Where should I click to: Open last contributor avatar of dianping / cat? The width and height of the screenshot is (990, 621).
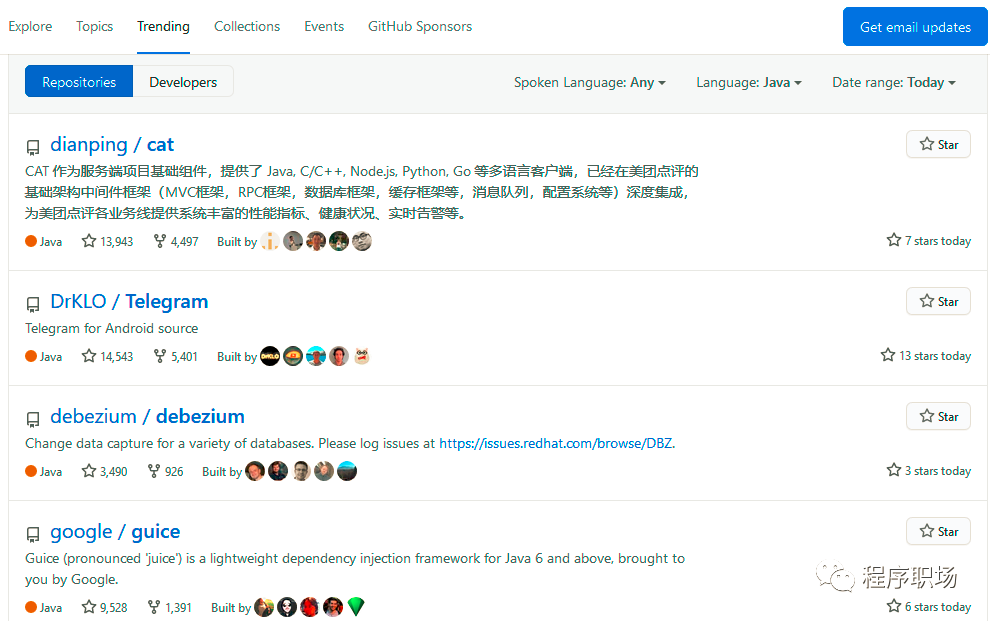362,241
